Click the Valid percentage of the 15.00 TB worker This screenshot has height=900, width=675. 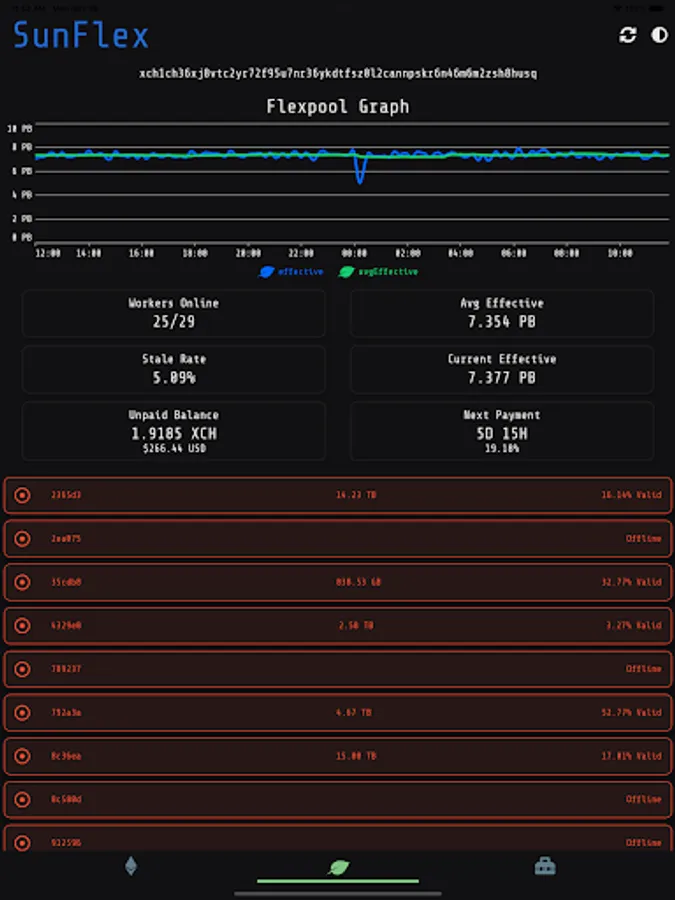coord(631,756)
